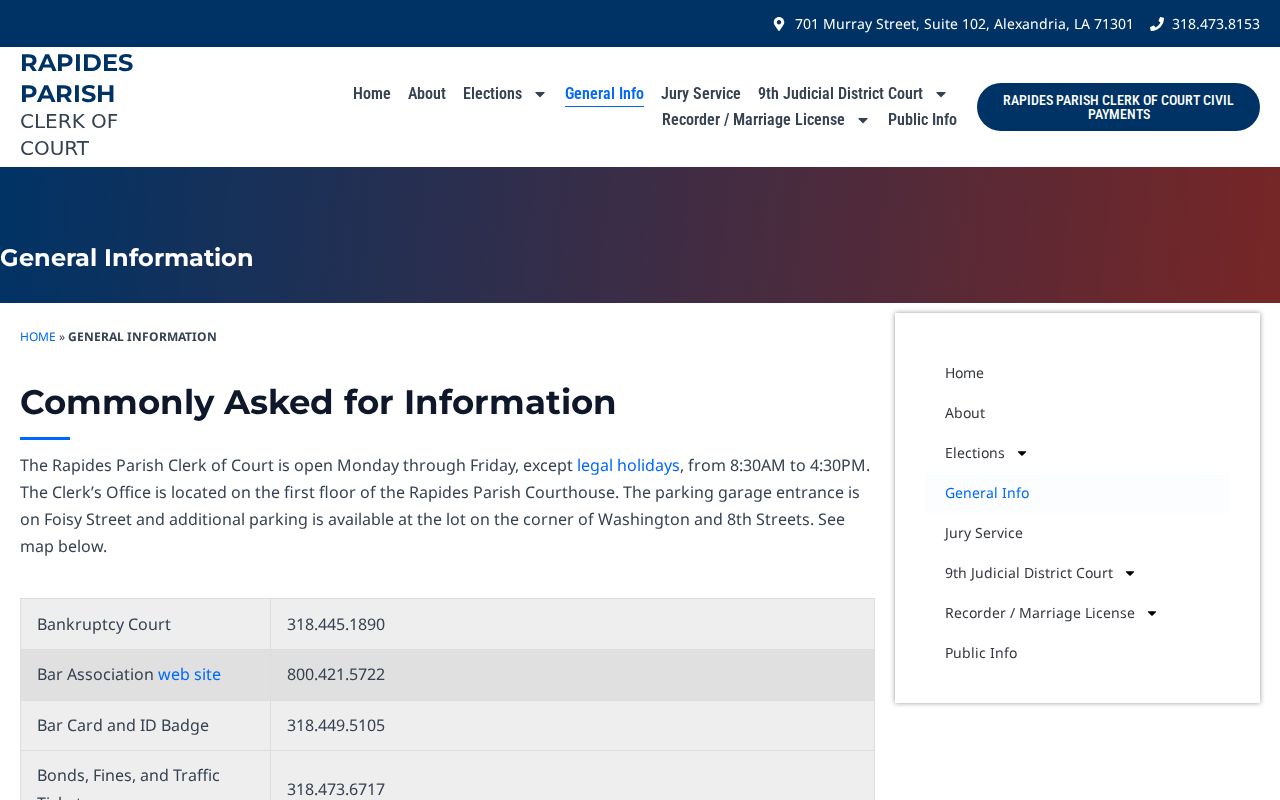Select General Info in the top navigation

[604, 93]
